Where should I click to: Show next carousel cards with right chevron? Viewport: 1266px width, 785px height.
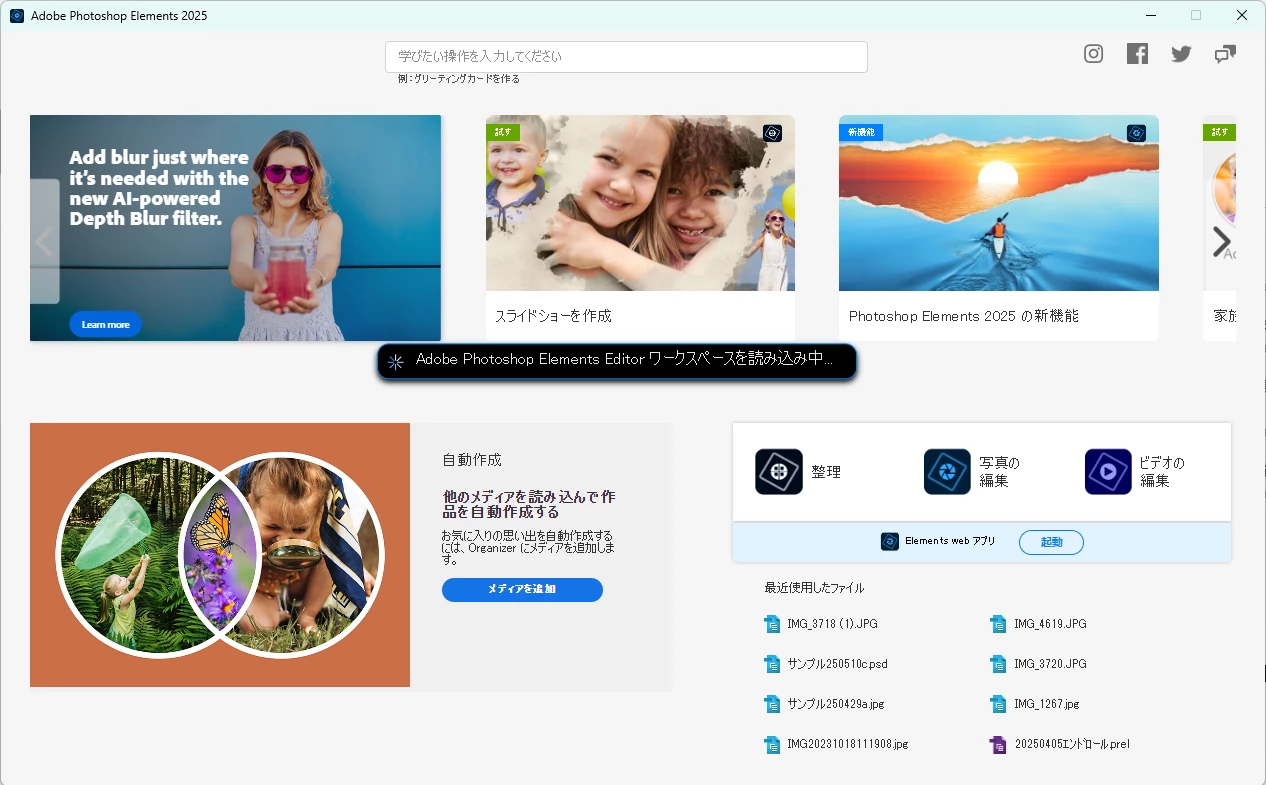tap(1221, 241)
